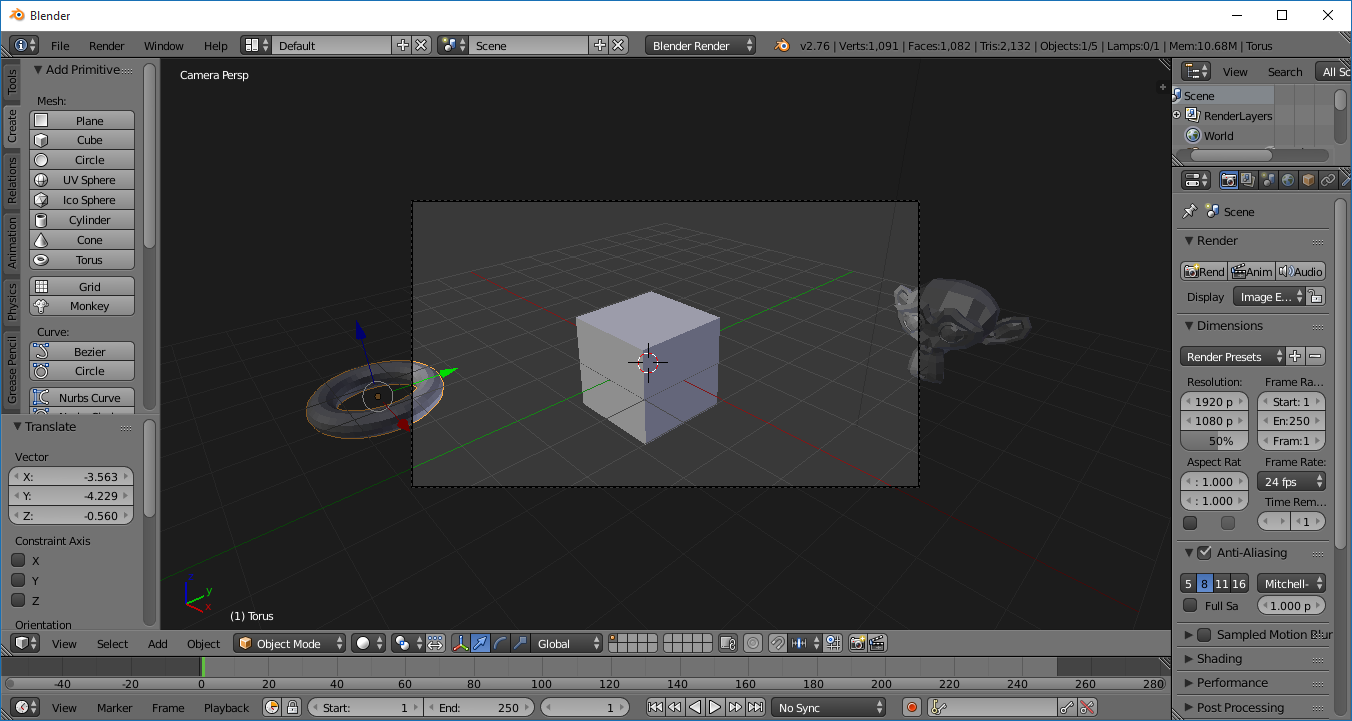1352x721 pixels.
Task: Switch to the Physics tab
Action: 12,301
